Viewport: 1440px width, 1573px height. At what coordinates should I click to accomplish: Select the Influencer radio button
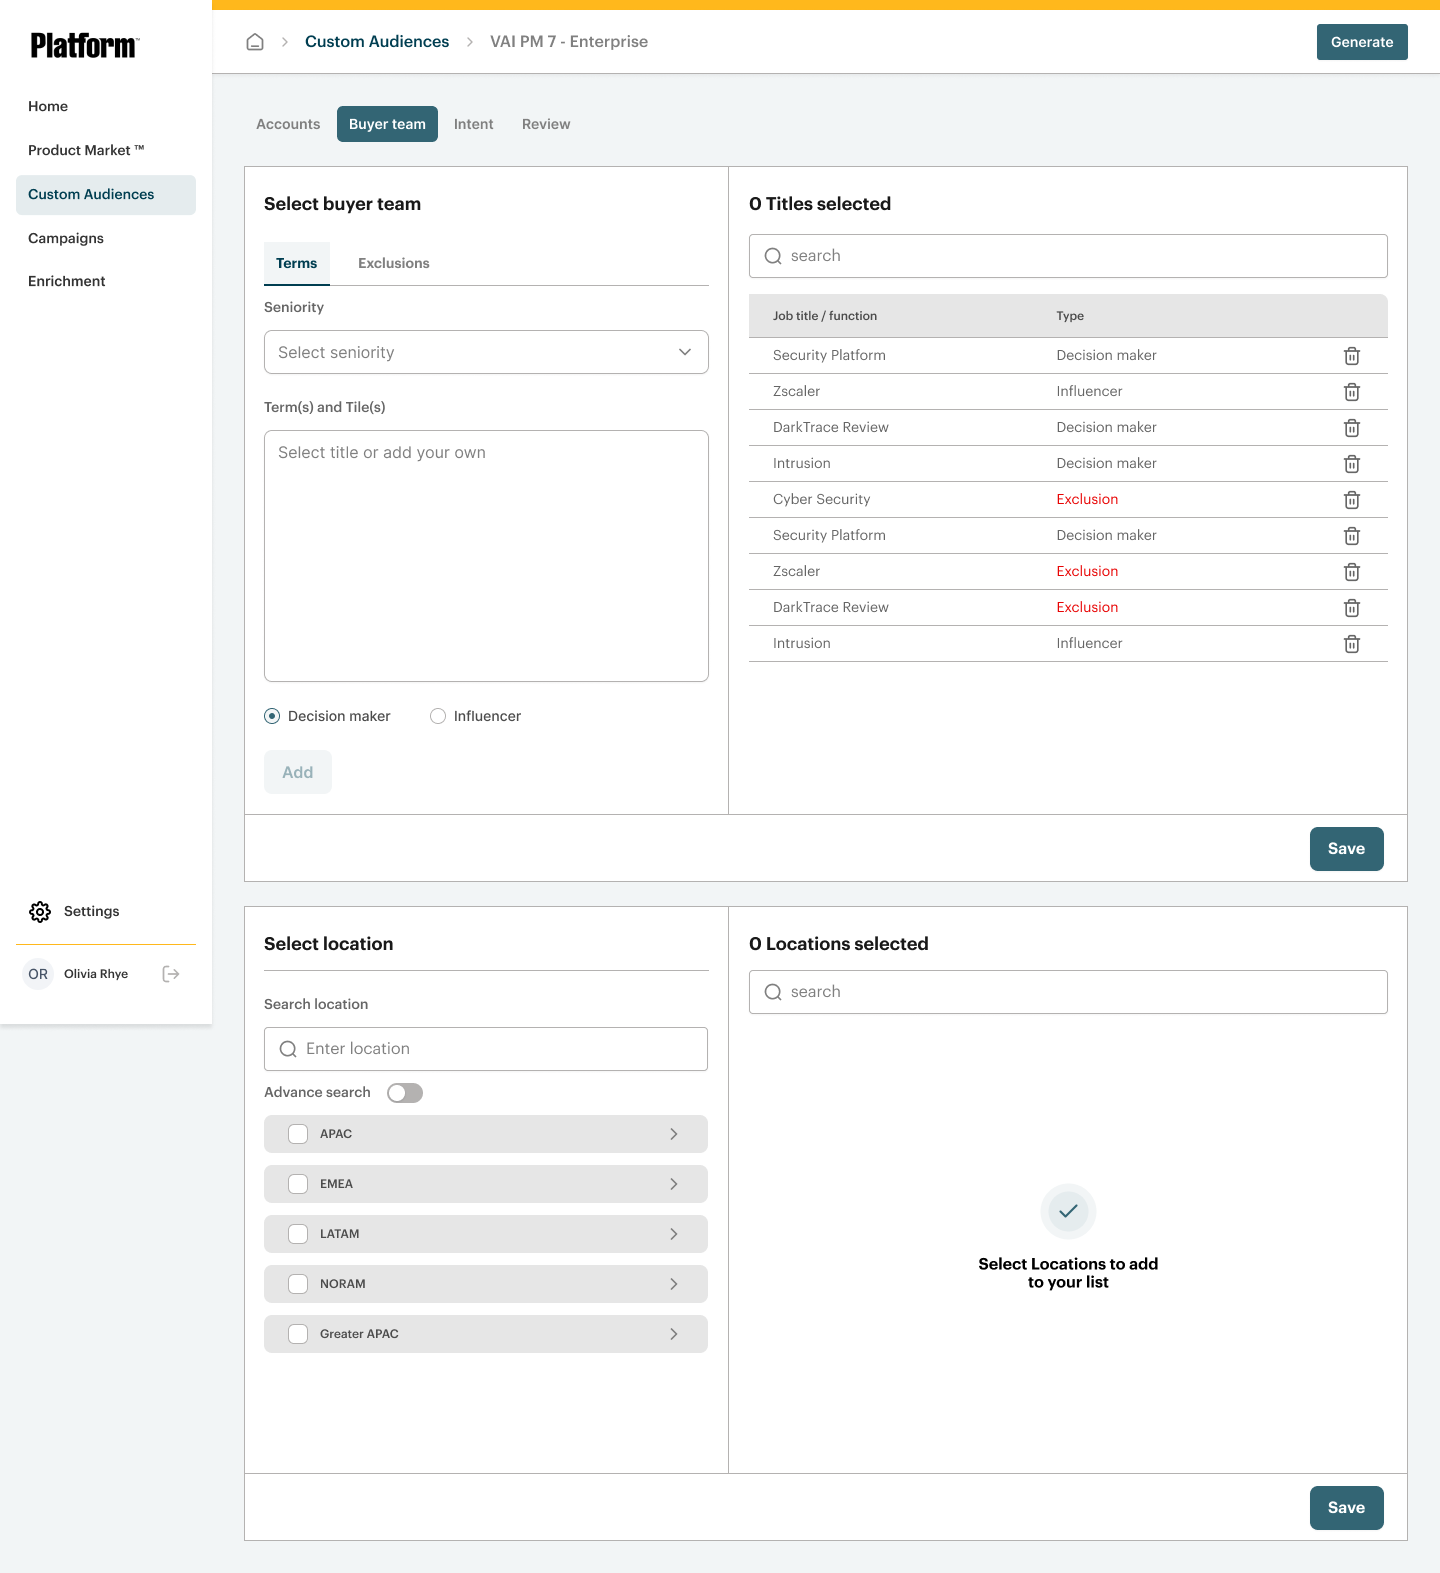tap(438, 716)
